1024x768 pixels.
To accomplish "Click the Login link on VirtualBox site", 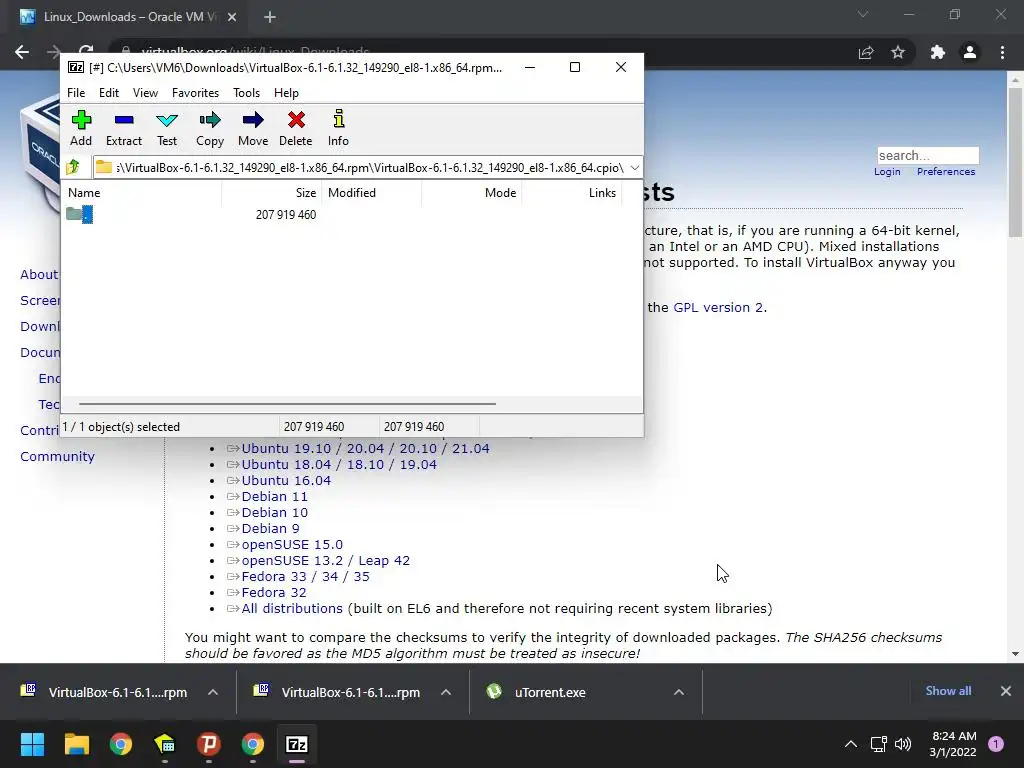I will click(x=887, y=172).
